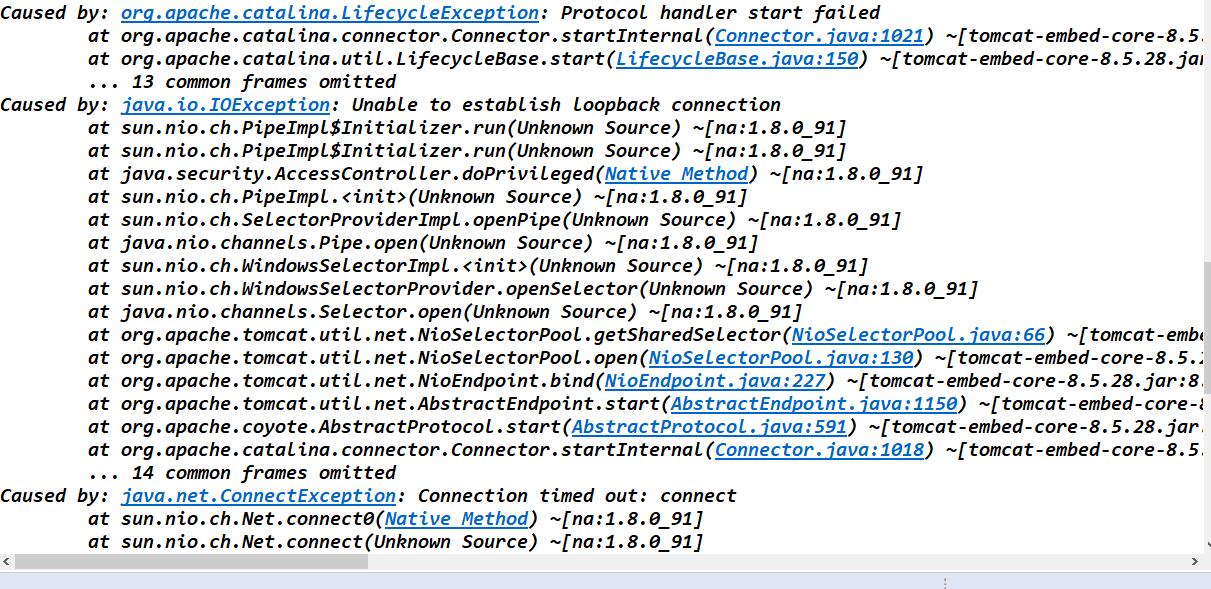Open AbstractEndpoint.java:1150 link
This screenshot has height=589, width=1211.
pyautogui.click(x=814, y=404)
